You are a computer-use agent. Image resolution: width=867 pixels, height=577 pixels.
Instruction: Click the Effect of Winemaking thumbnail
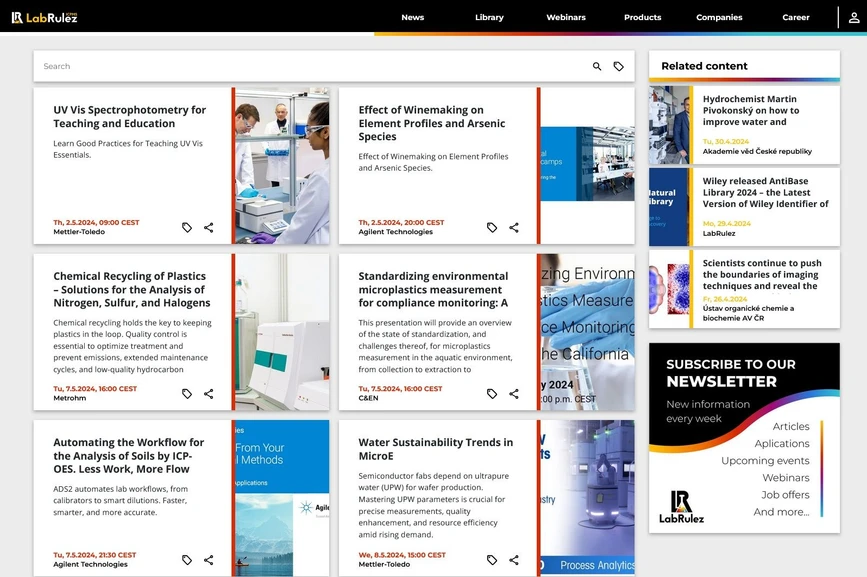tap(587, 164)
